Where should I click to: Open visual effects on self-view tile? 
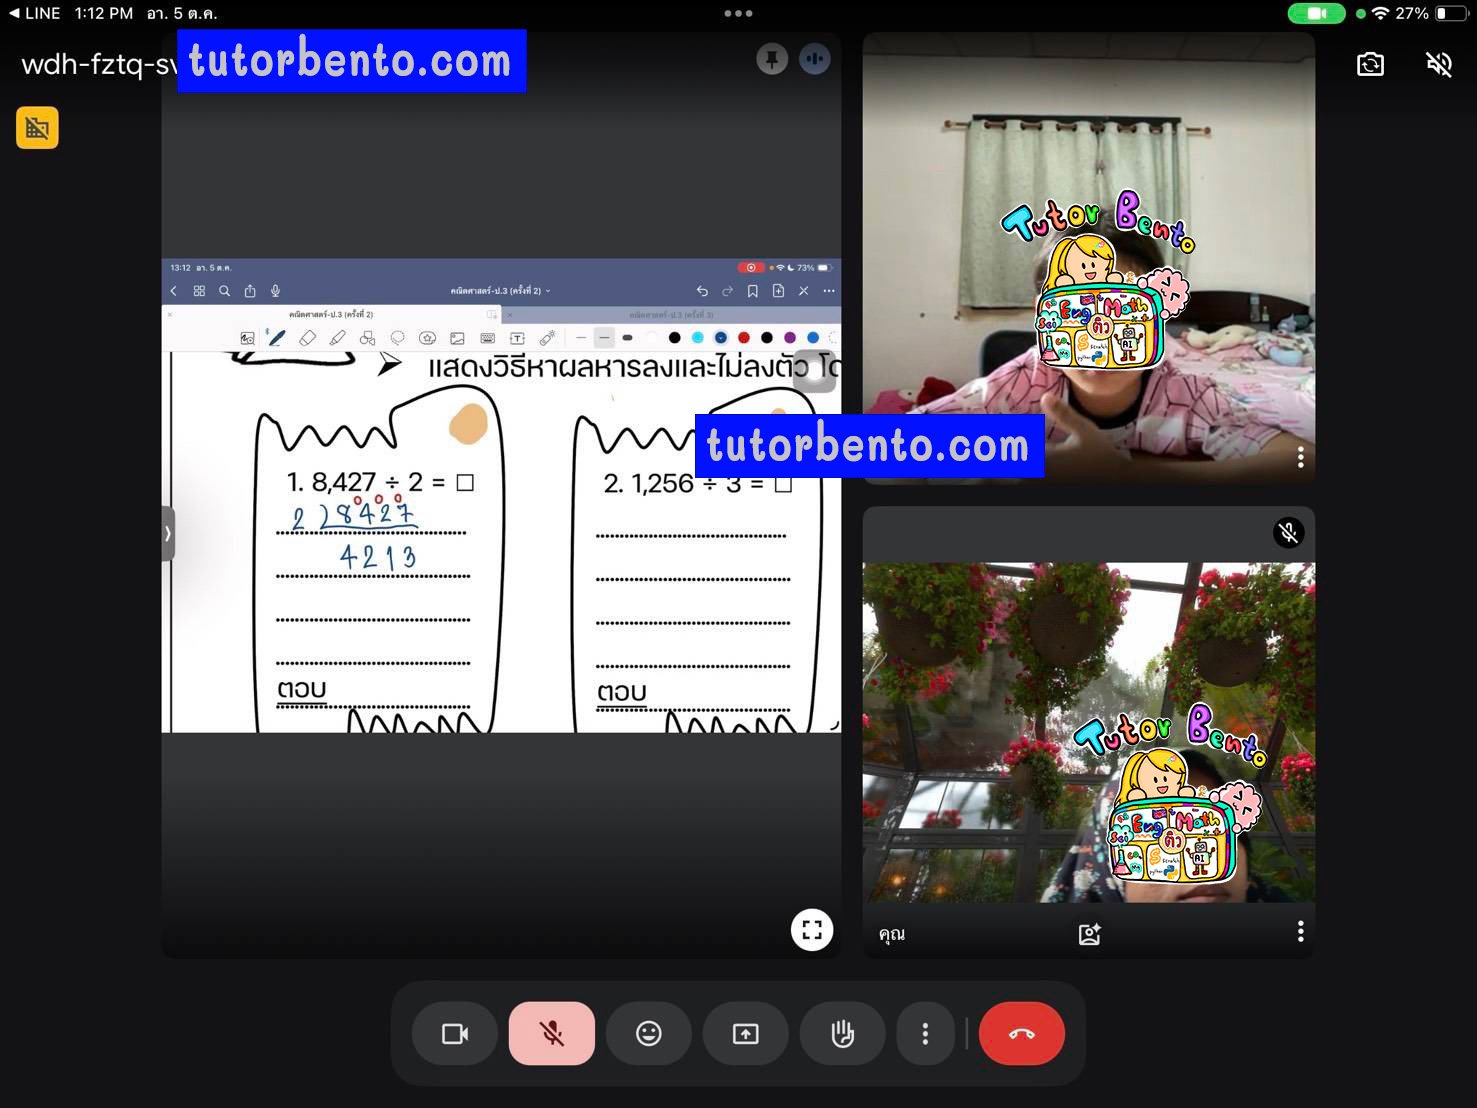[x=1089, y=934]
